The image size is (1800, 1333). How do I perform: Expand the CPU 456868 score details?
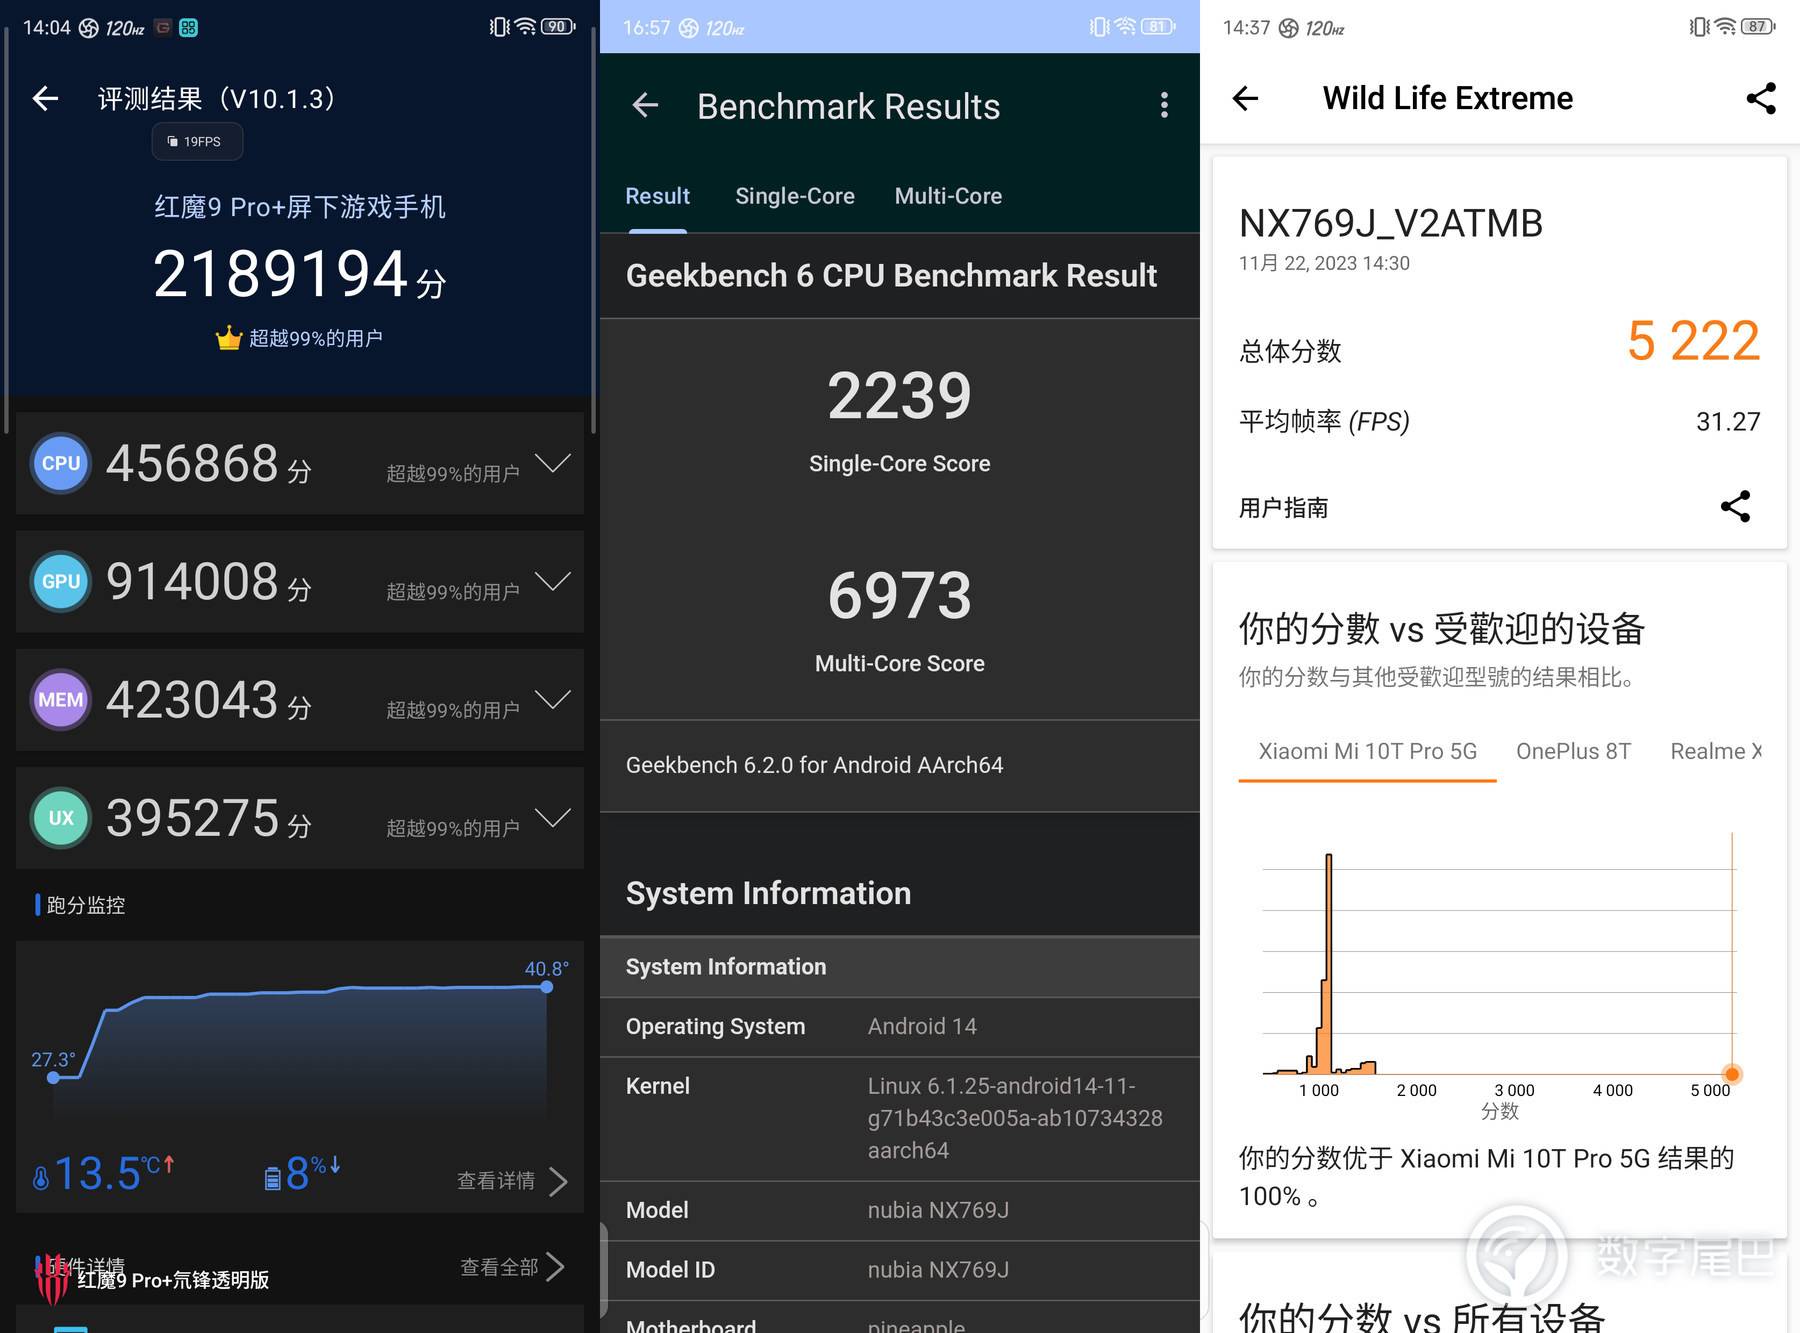point(553,463)
